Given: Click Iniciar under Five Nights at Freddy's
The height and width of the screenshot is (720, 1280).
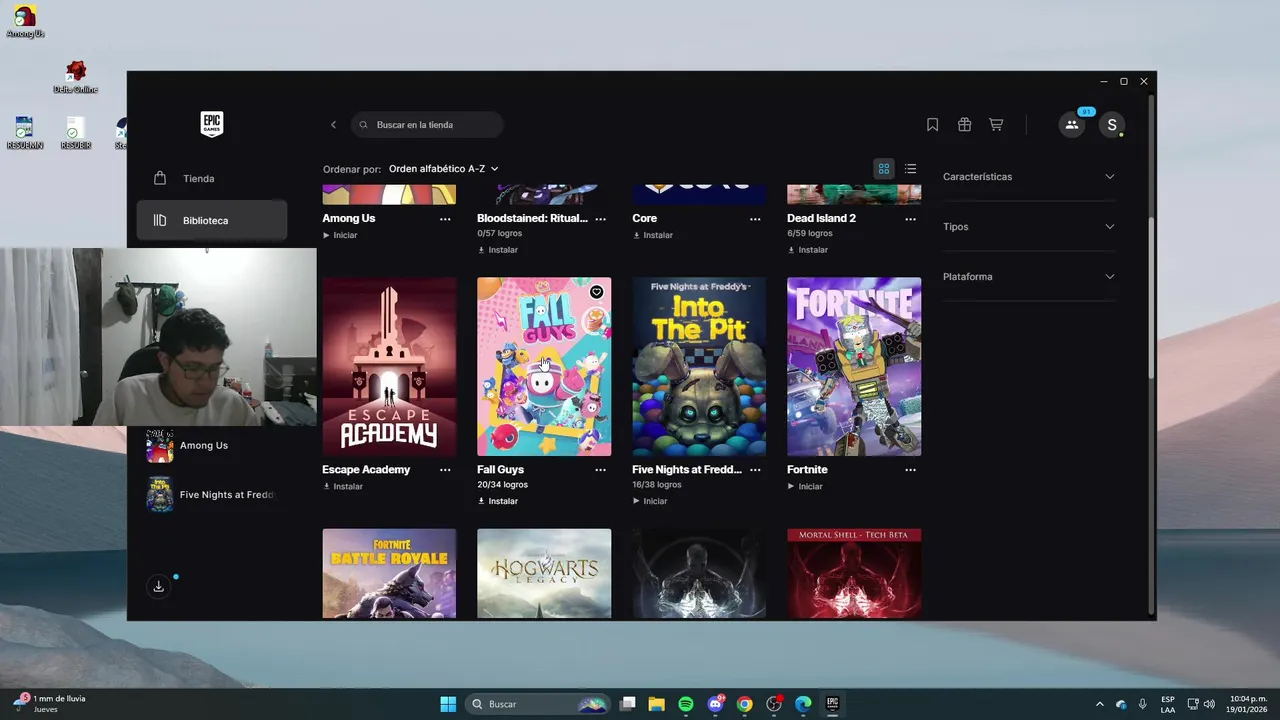Looking at the screenshot, I should pyautogui.click(x=650, y=501).
